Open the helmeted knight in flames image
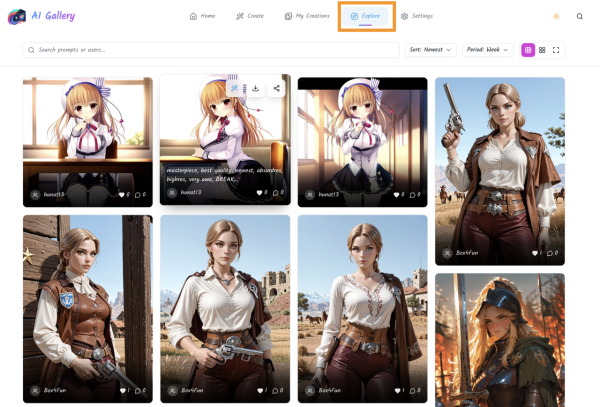The image size is (600, 407). [500, 340]
